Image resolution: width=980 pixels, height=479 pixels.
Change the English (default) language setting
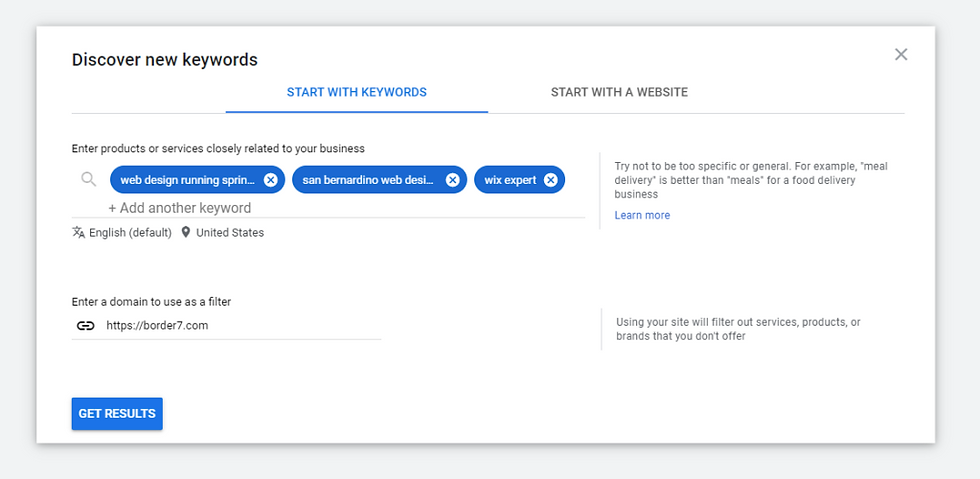coord(130,233)
